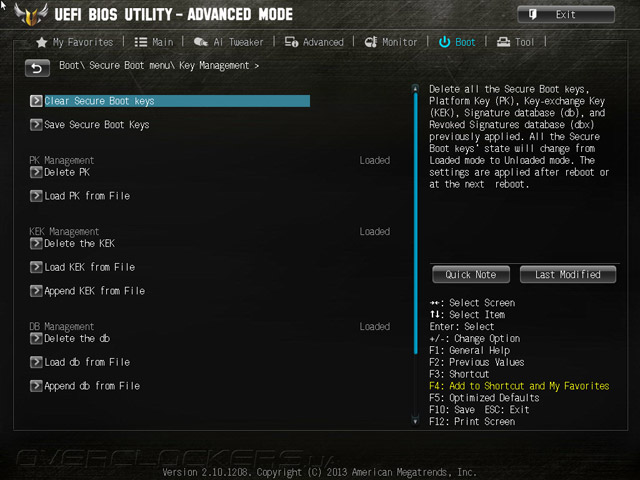
Task: Click the list icon beside Main
Action: pos(141,42)
